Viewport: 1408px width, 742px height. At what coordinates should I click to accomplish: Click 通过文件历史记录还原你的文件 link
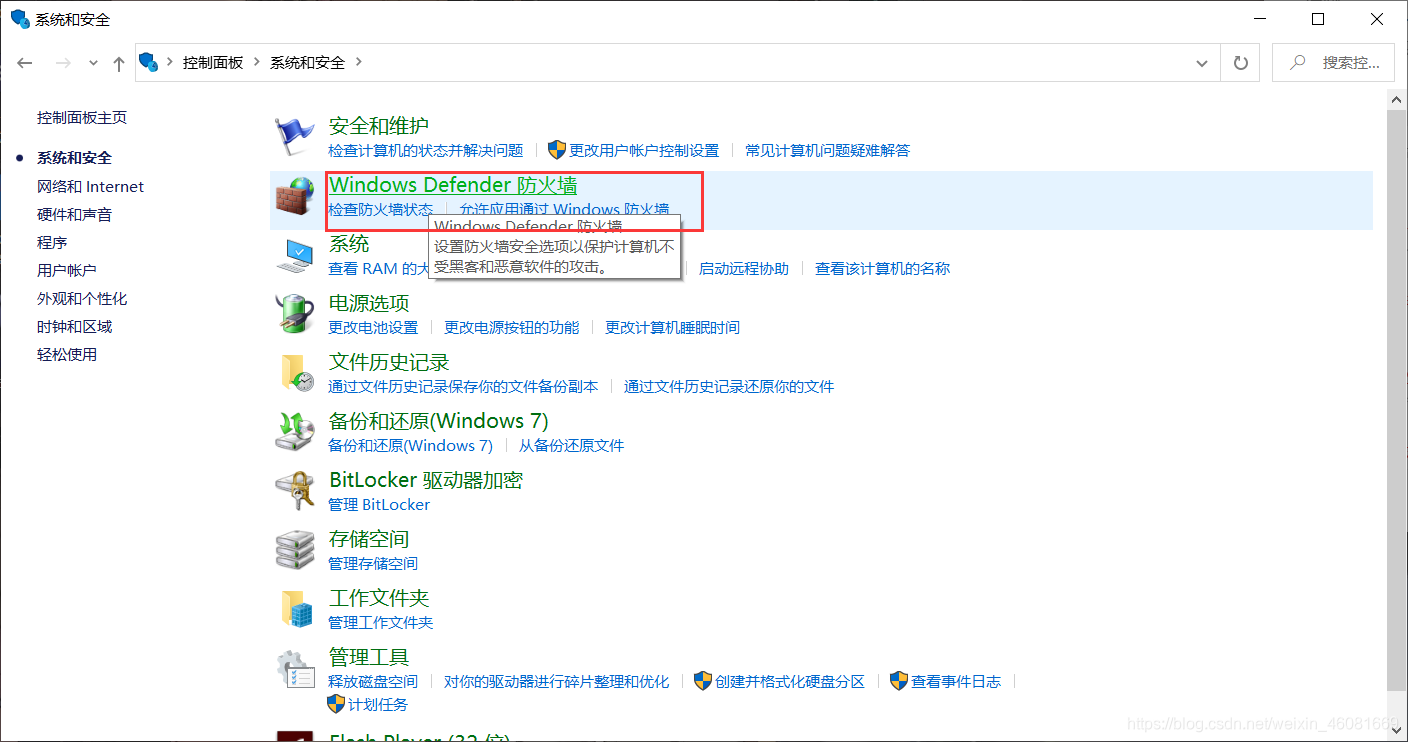click(729, 386)
